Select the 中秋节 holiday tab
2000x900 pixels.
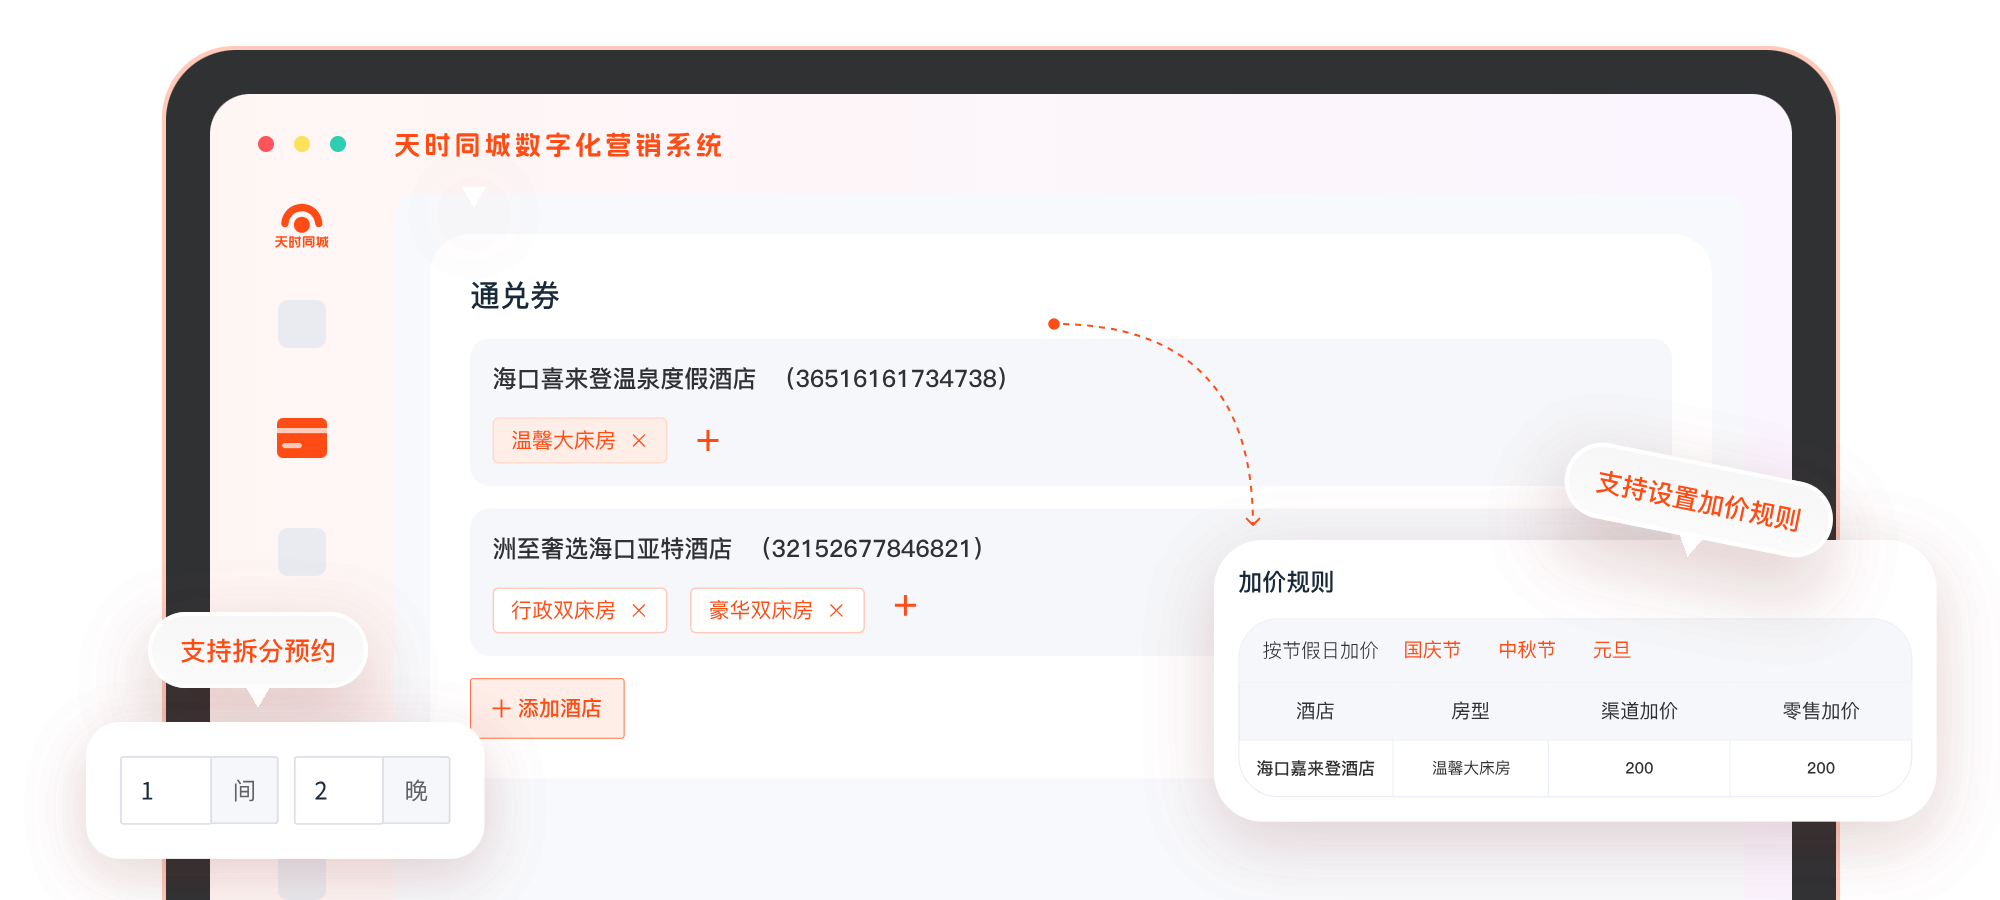(1527, 650)
